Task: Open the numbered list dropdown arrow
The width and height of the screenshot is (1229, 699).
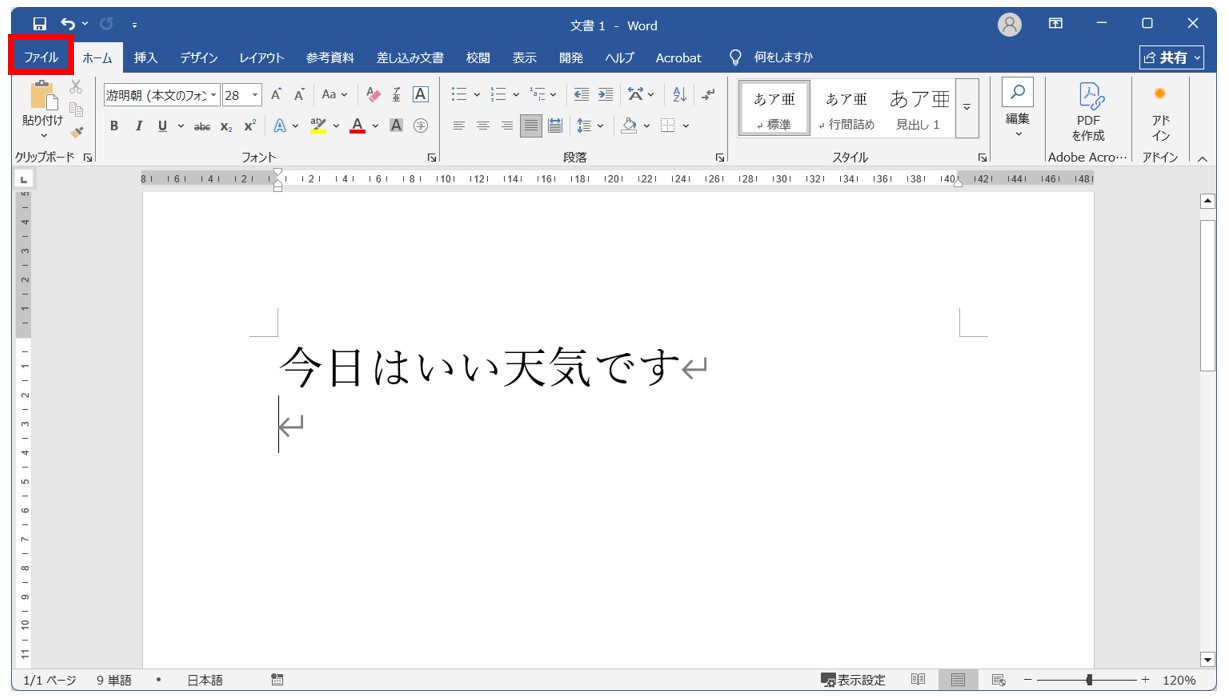Action: pos(516,95)
